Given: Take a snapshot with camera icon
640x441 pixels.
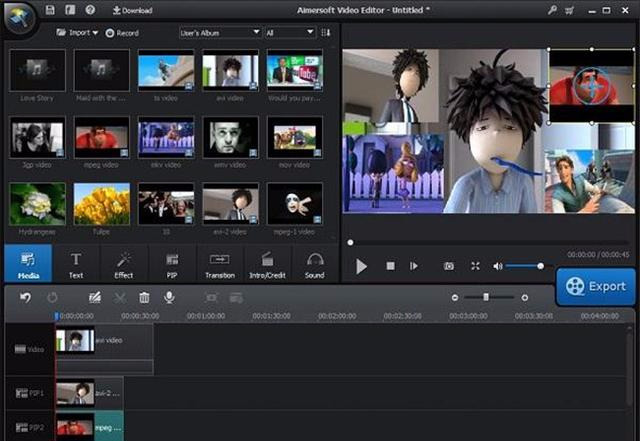Looking at the screenshot, I should click(449, 266).
